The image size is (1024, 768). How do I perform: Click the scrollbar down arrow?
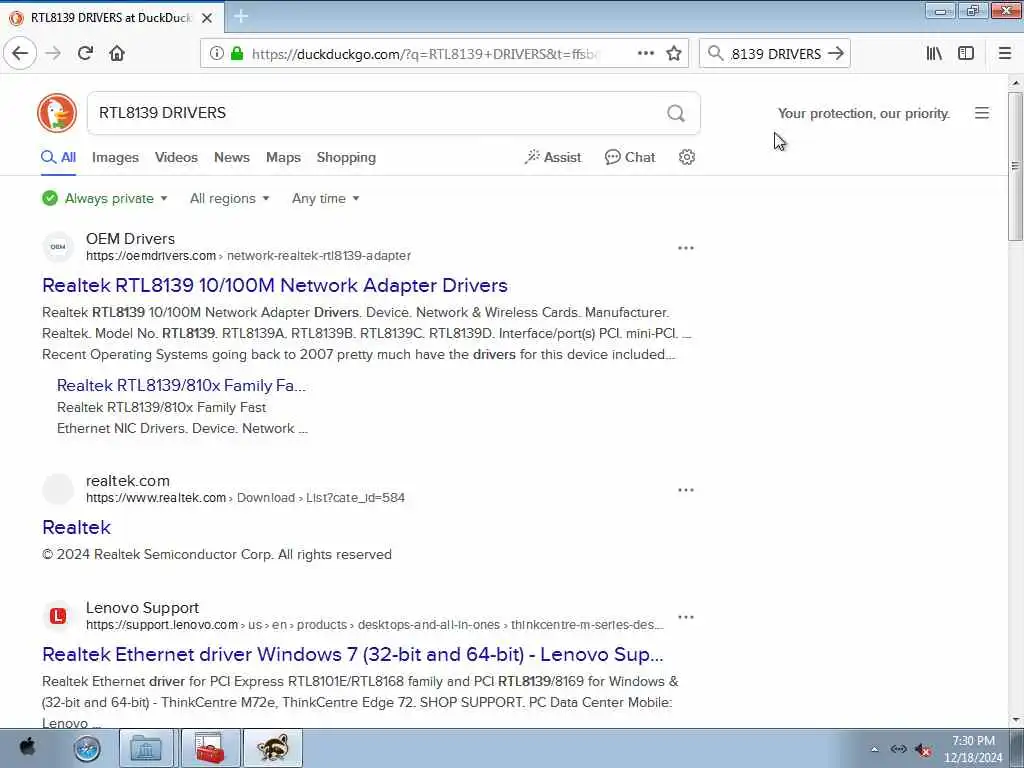(x=1015, y=720)
